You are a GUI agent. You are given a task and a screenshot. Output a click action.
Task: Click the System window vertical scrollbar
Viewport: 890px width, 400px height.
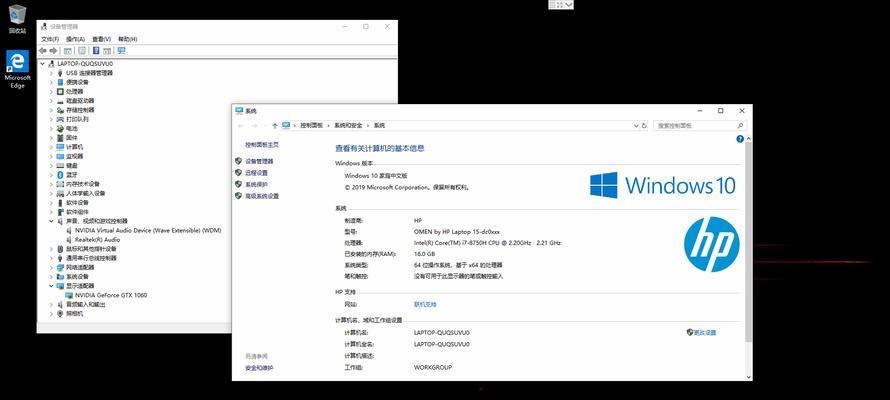[749, 241]
